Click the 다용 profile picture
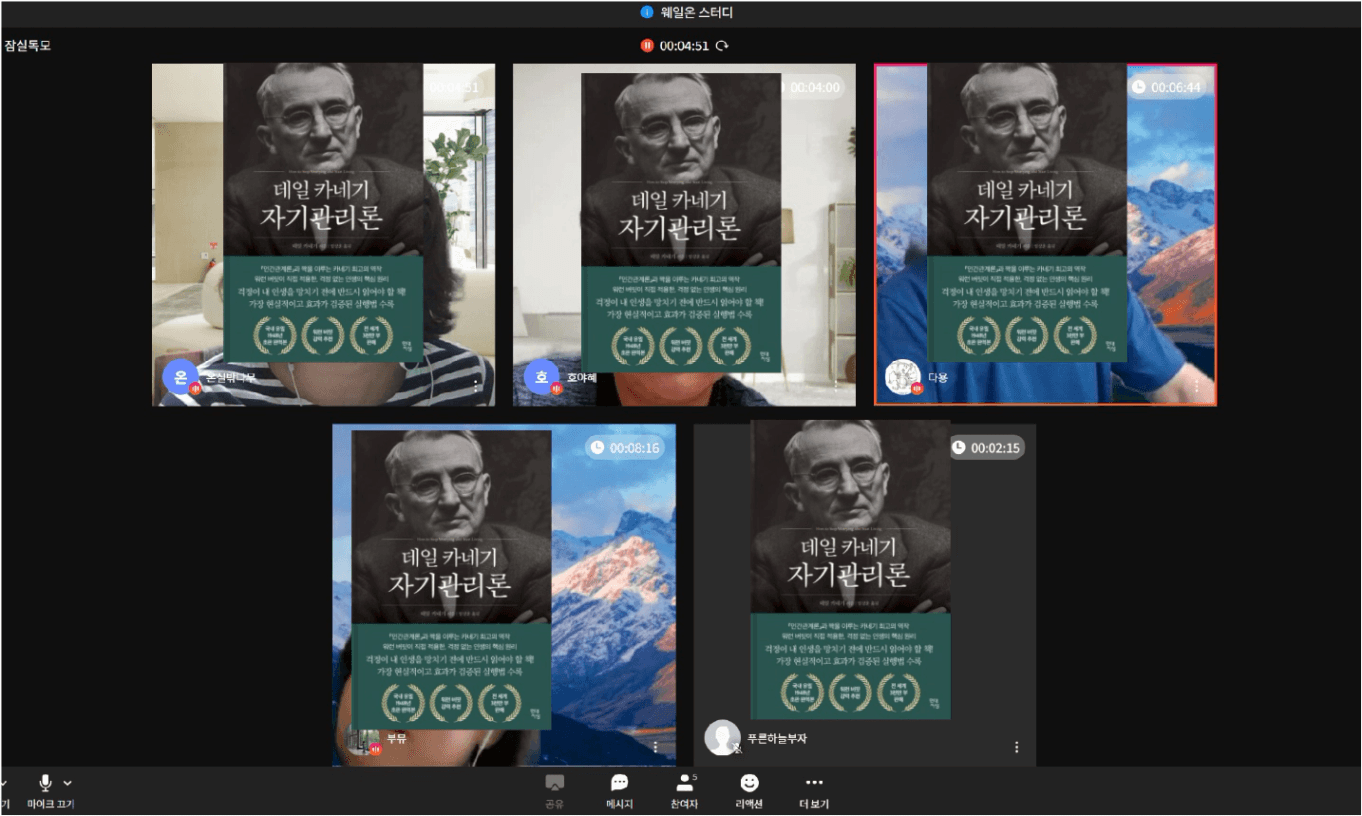The width and height of the screenshot is (1362, 816). click(903, 377)
